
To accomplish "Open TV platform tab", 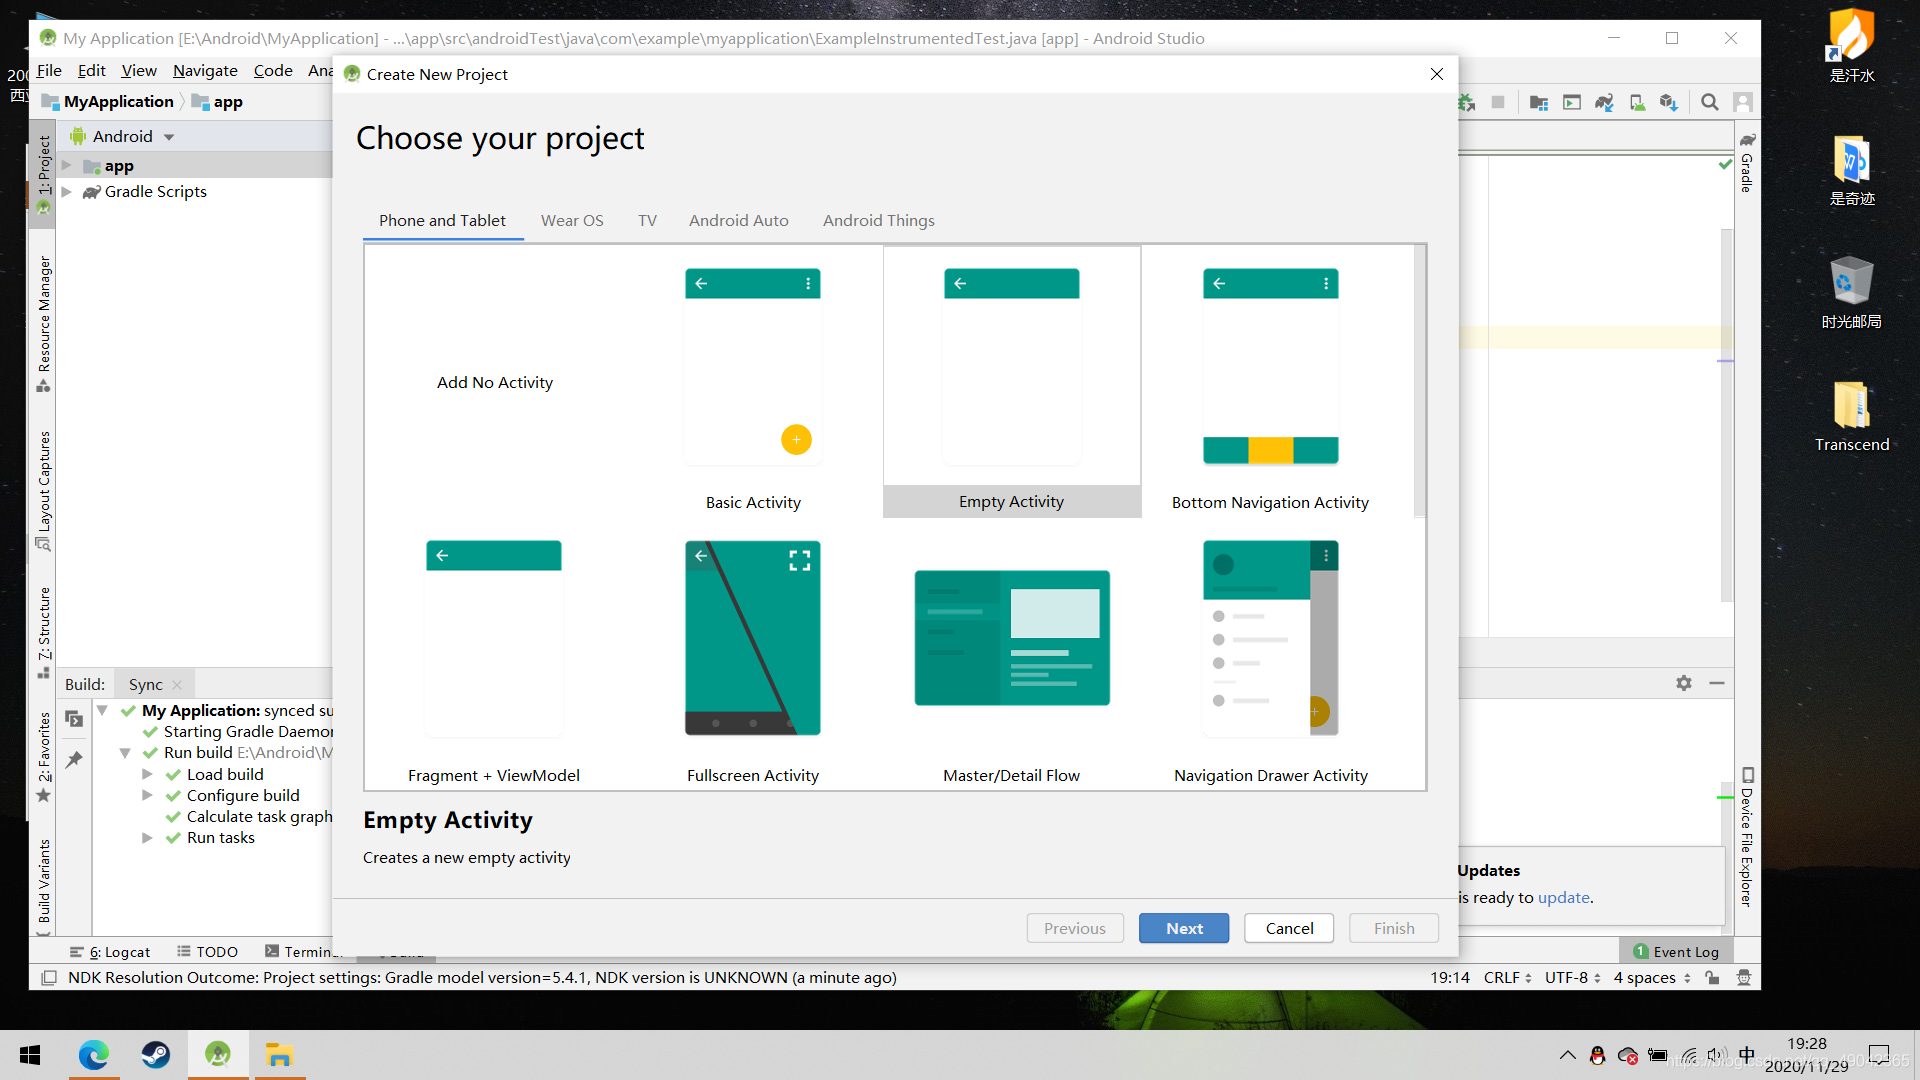I will tap(646, 219).
